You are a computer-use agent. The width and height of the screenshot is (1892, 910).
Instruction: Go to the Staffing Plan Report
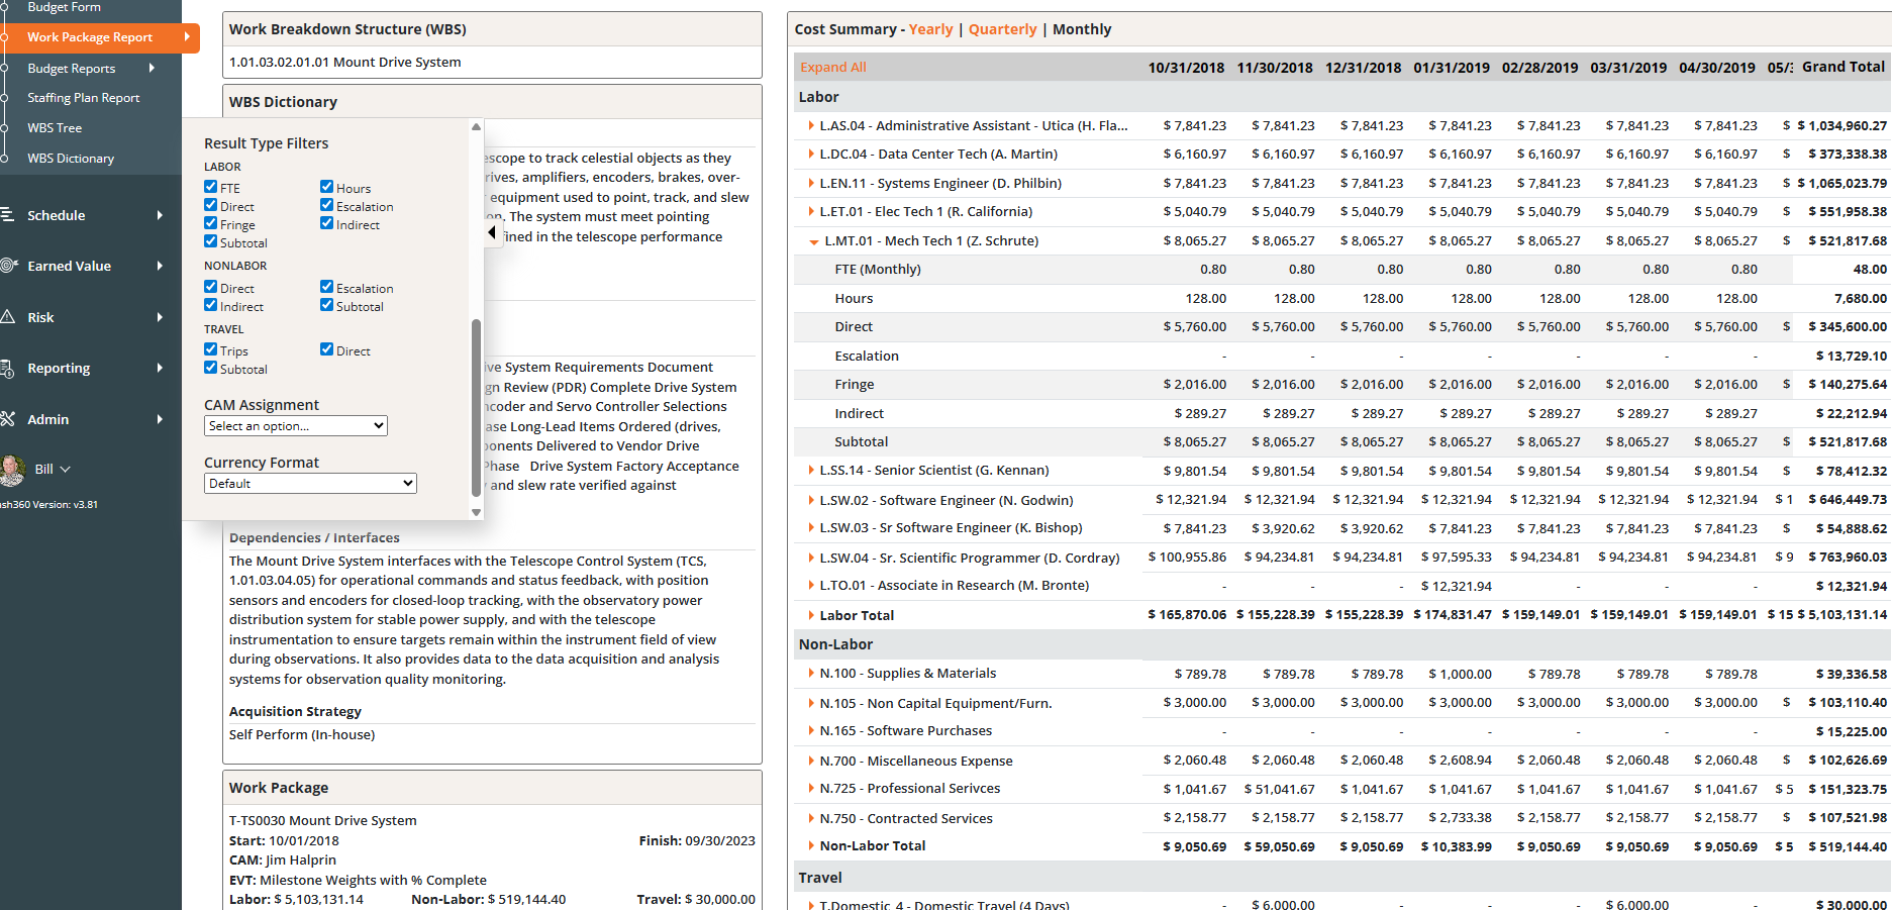pos(83,98)
